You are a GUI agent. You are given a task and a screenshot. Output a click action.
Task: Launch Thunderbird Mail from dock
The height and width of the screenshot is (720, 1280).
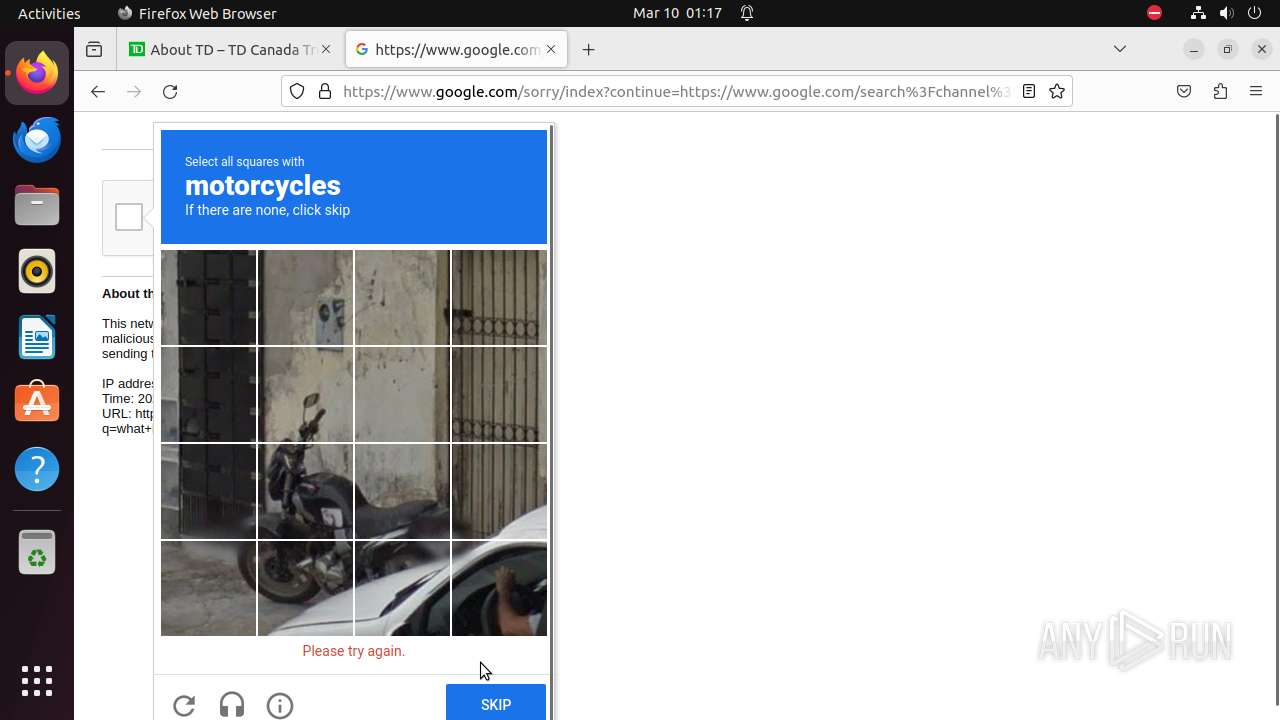(37, 139)
